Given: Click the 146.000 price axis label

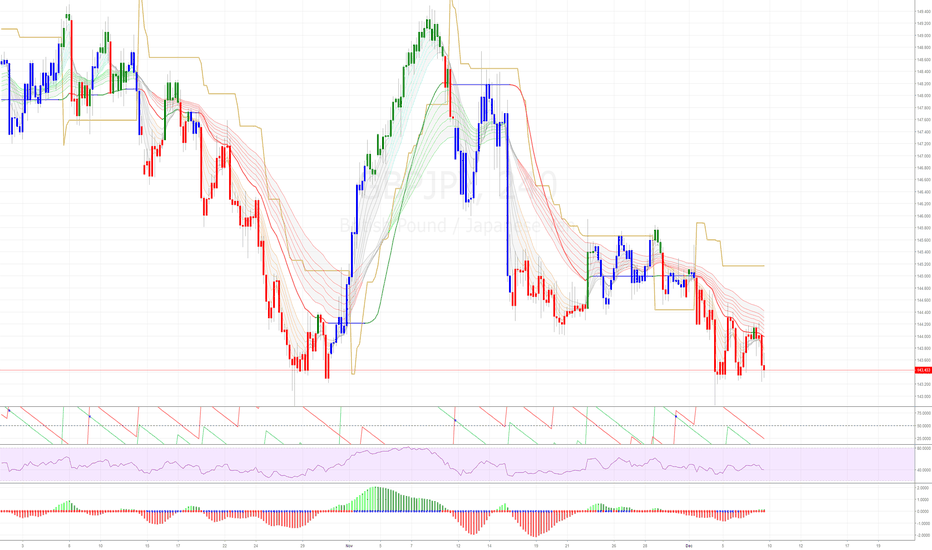Looking at the screenshot, I should tap(924, 216).
